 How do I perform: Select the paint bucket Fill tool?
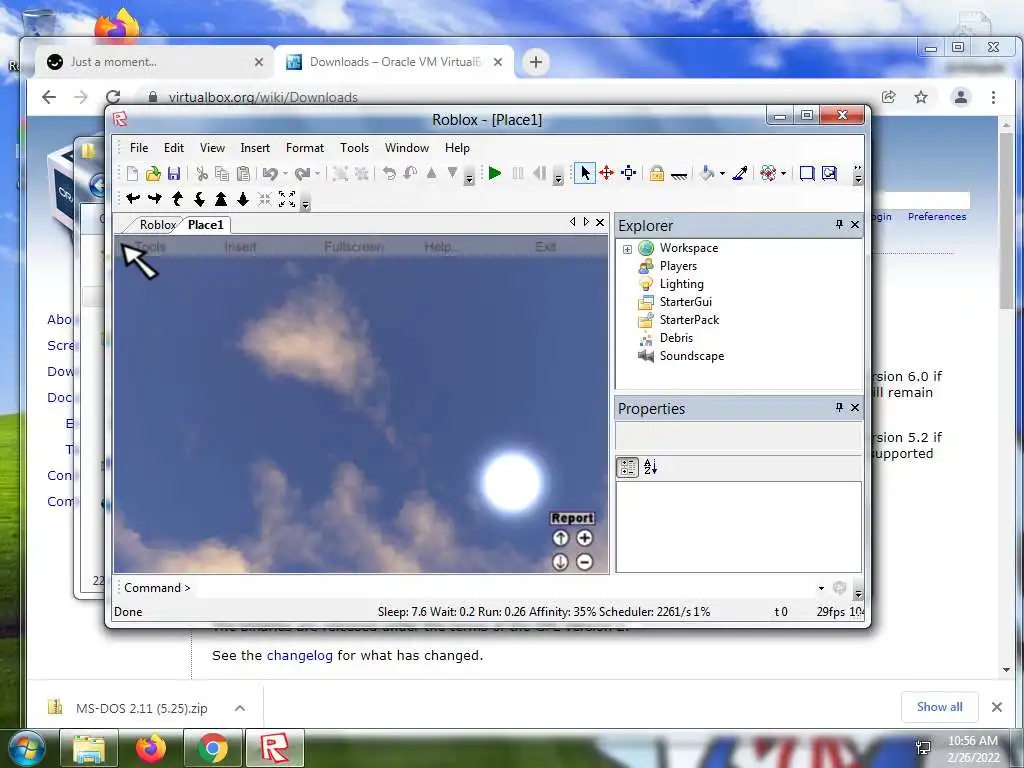point(707,173)
